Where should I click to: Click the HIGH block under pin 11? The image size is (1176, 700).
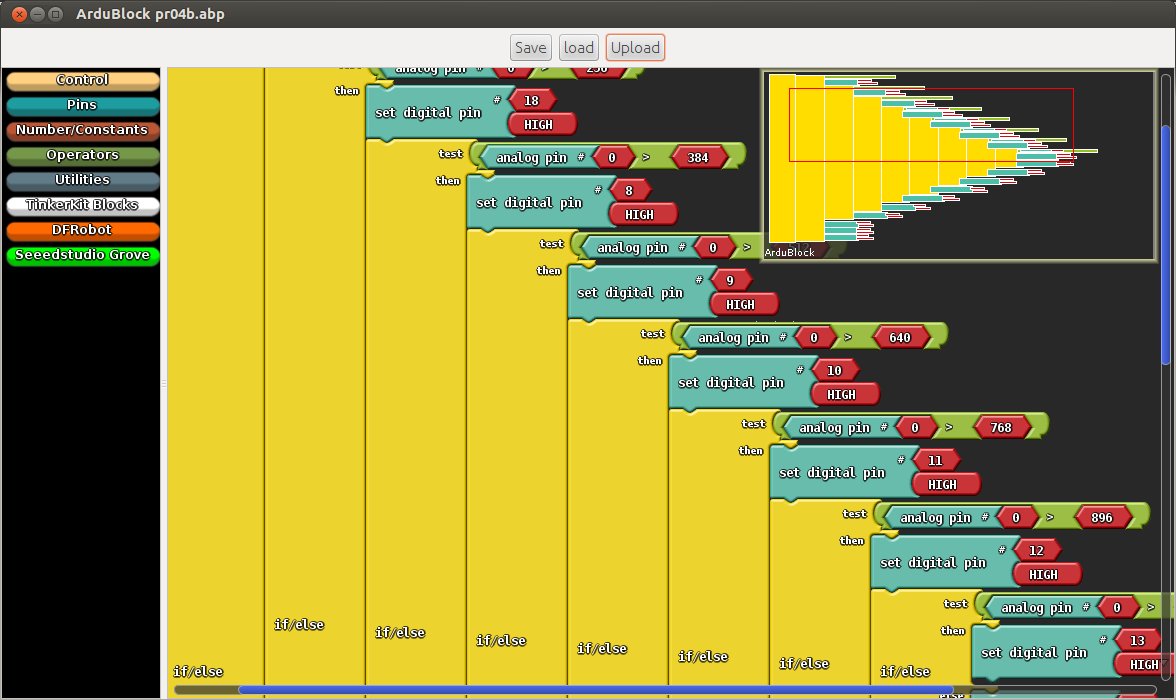click(946, 485)
